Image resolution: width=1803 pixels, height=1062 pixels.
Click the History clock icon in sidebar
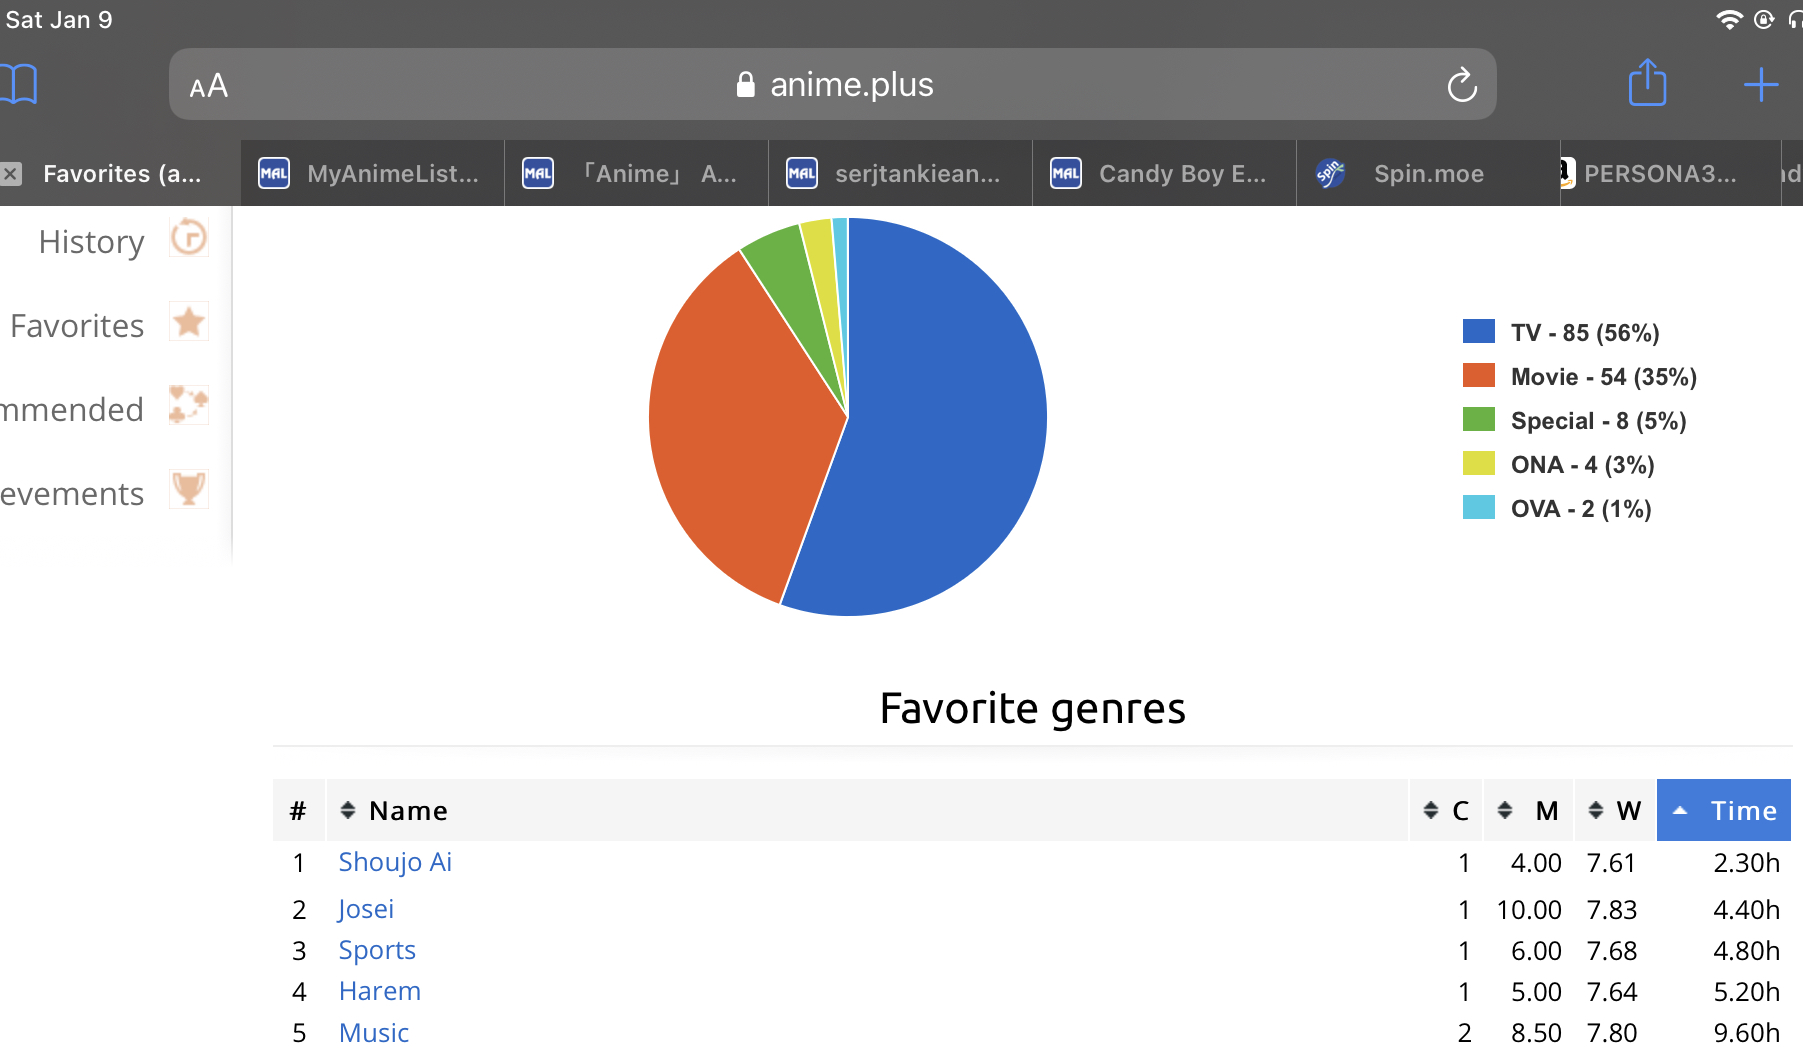188,238
